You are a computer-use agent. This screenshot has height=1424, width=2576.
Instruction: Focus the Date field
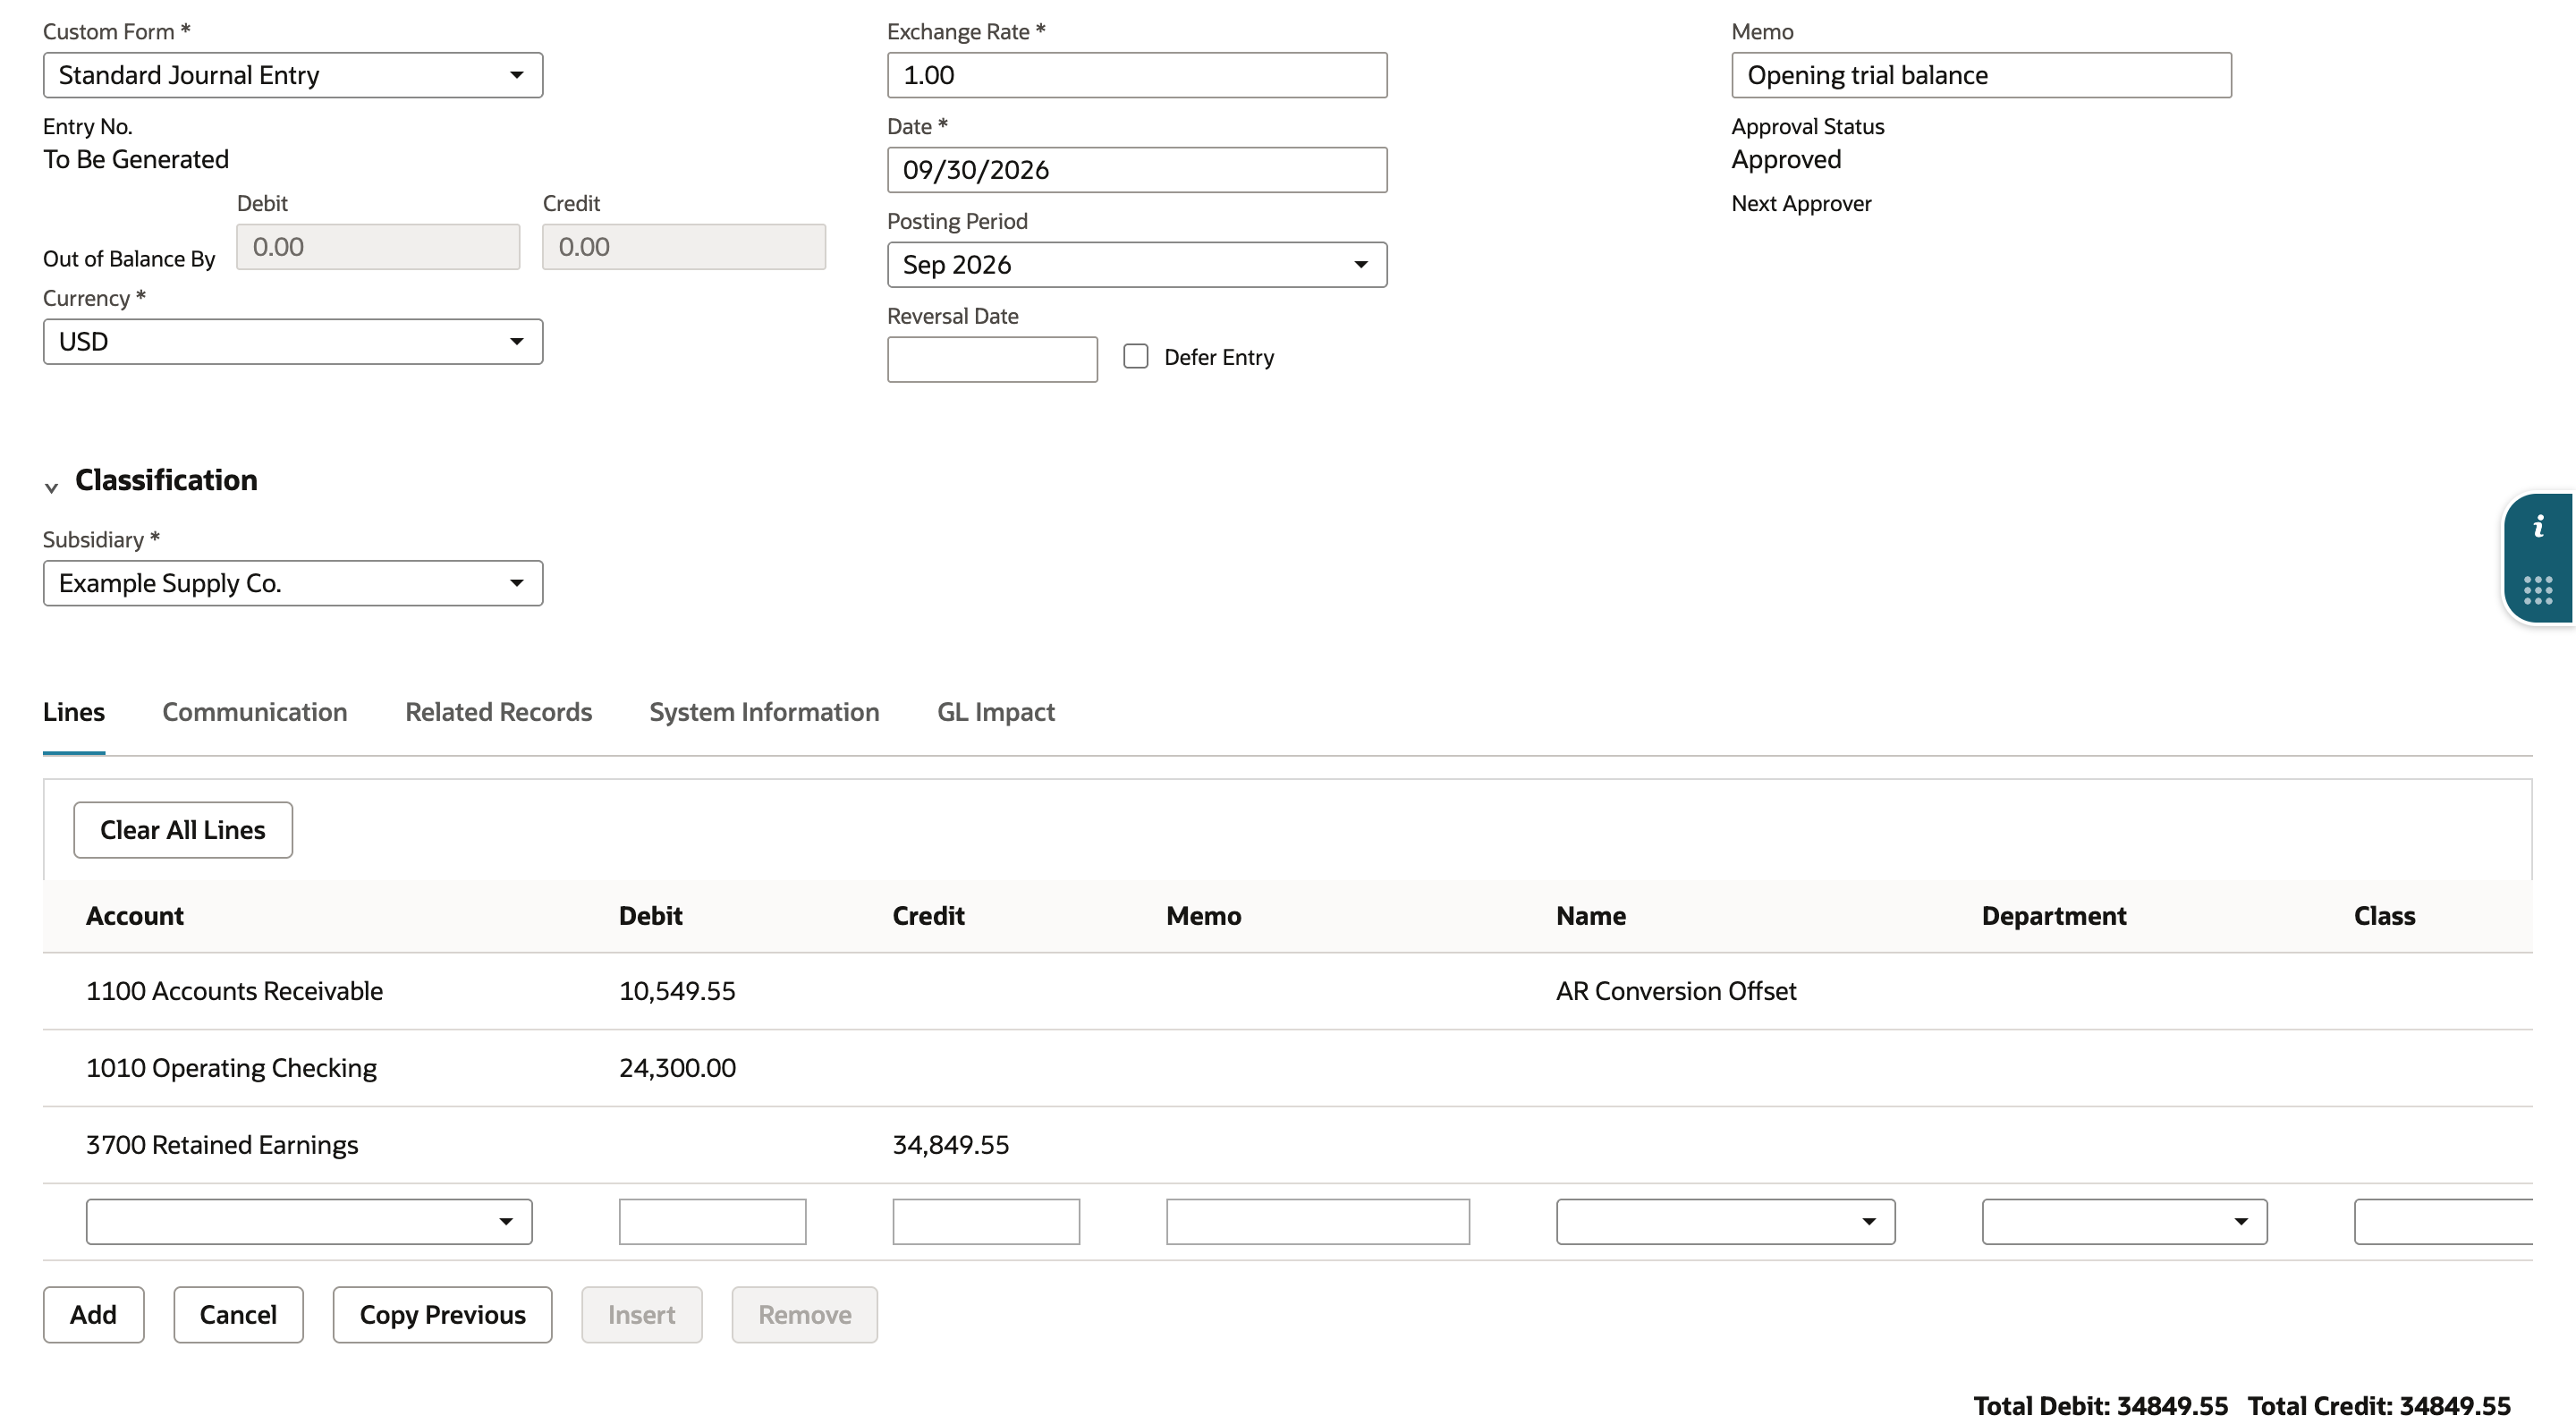(1137, 170)
